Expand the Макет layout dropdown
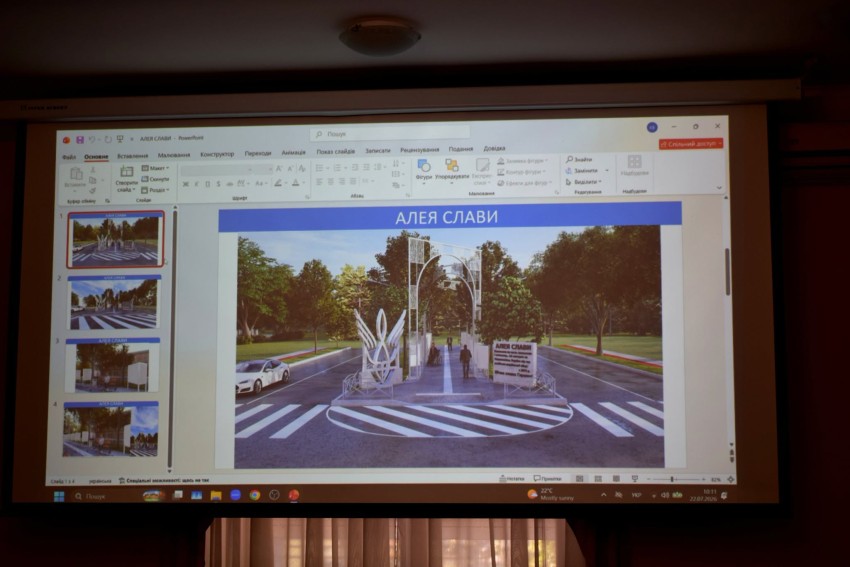The image size is (850, 567). click(x=156, y=169)
